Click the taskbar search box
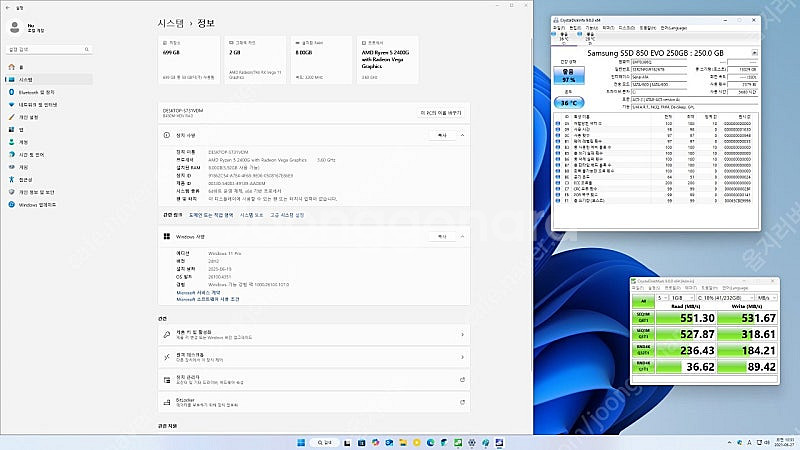The image size is (800, 450). click(x=324, y=442)
